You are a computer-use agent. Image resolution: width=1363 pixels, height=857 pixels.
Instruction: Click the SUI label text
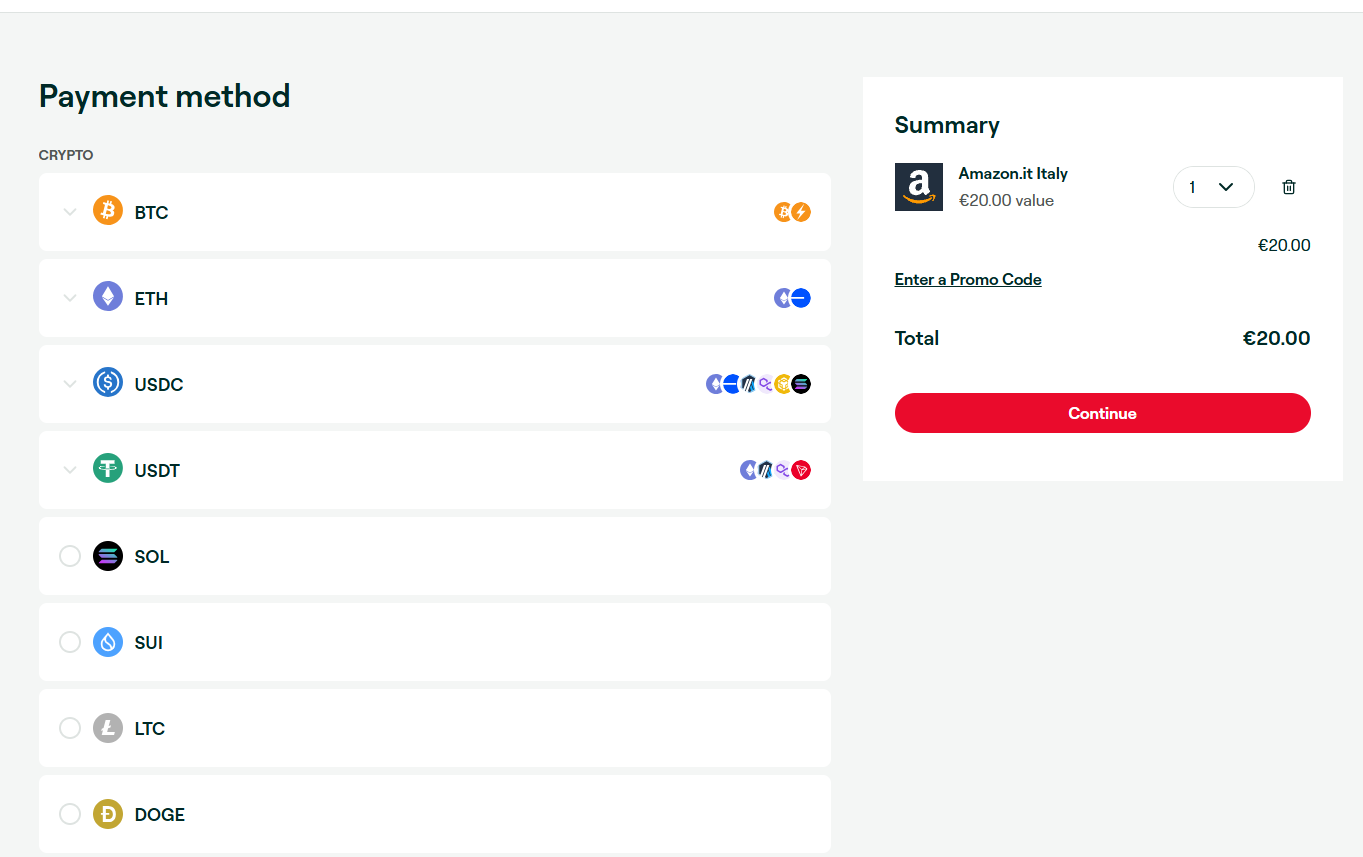(x=149, y=642)
